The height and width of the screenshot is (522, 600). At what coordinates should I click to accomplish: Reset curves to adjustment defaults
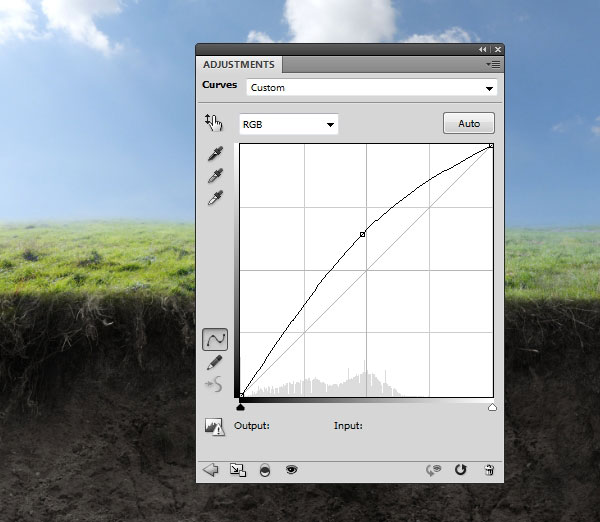pos(461,470)
